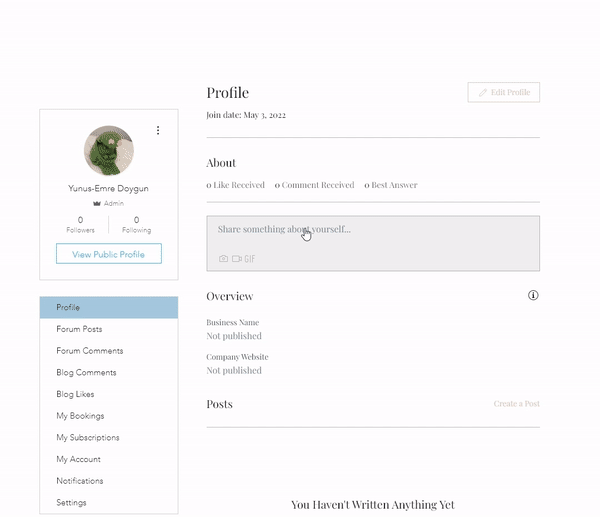Navigate to My Subscriptions

click(x=88, y=438)
